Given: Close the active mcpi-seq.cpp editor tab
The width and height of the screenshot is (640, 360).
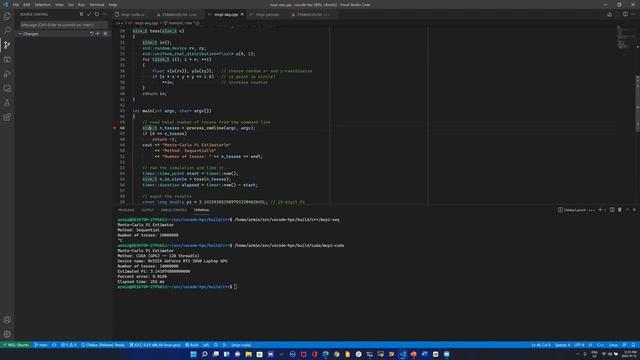Looking at the screenshot, I should pos(242,14).
